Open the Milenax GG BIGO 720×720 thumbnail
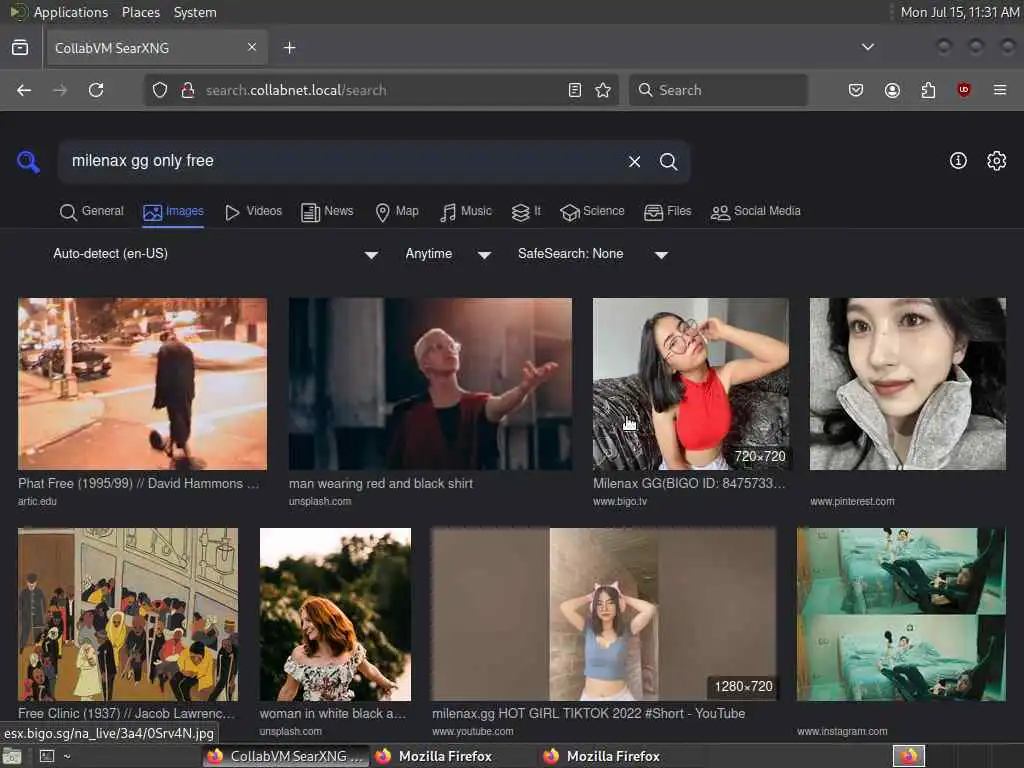 (x=690, y=384)
